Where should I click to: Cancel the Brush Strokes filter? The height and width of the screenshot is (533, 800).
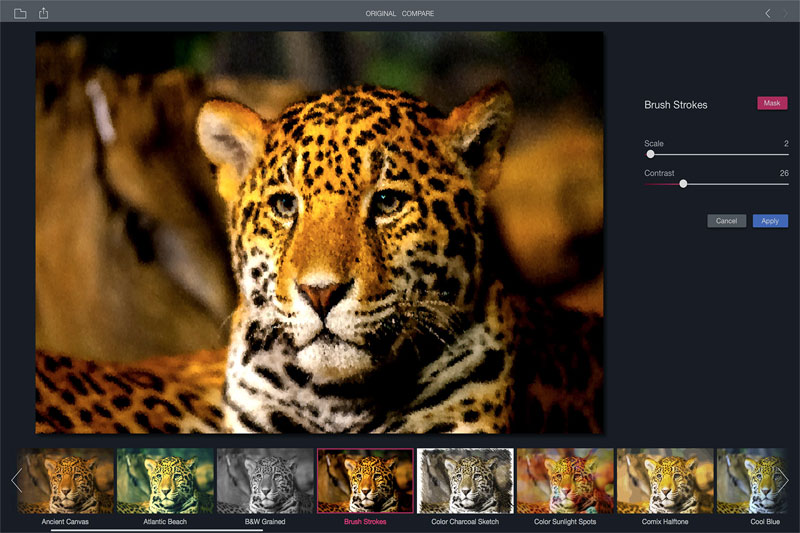pyautogui.click(x=727, y=221)
